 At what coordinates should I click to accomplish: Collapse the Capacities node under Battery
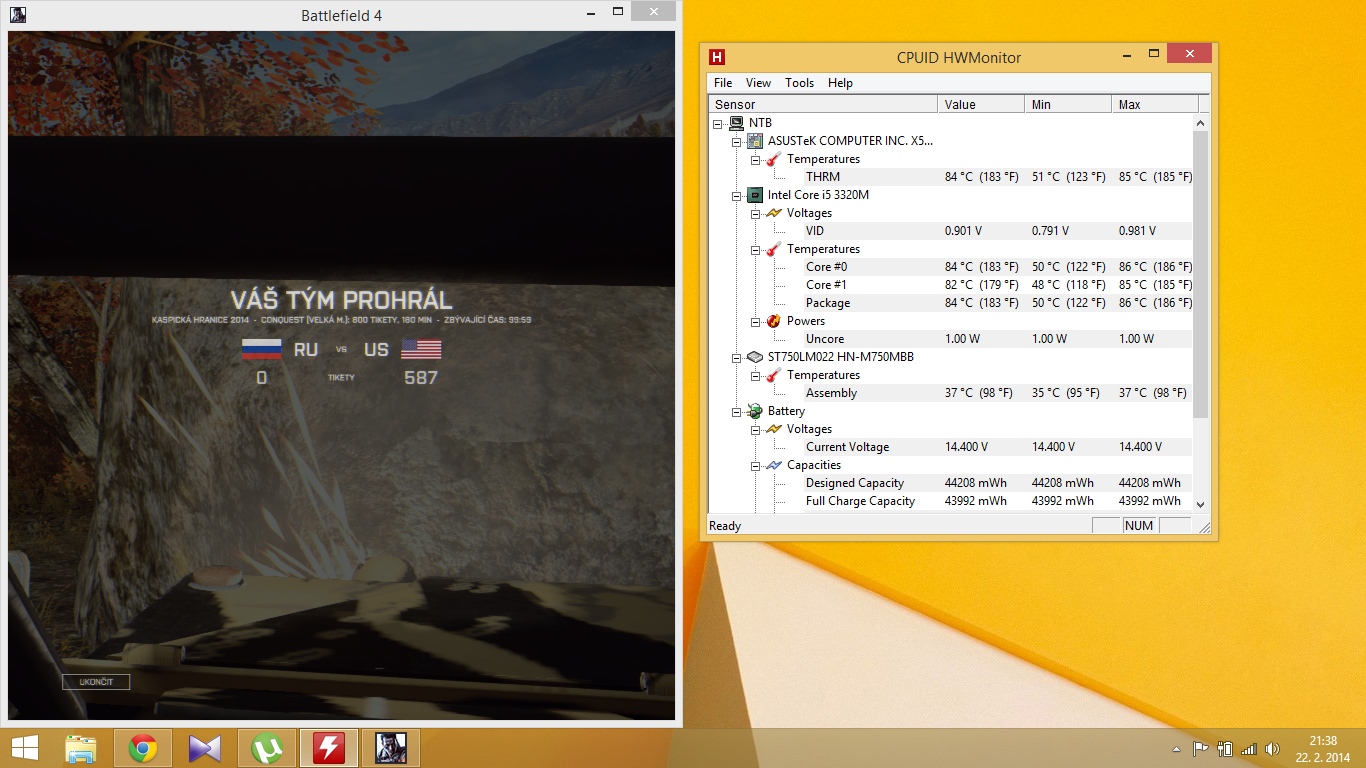(x=756, y=466)
